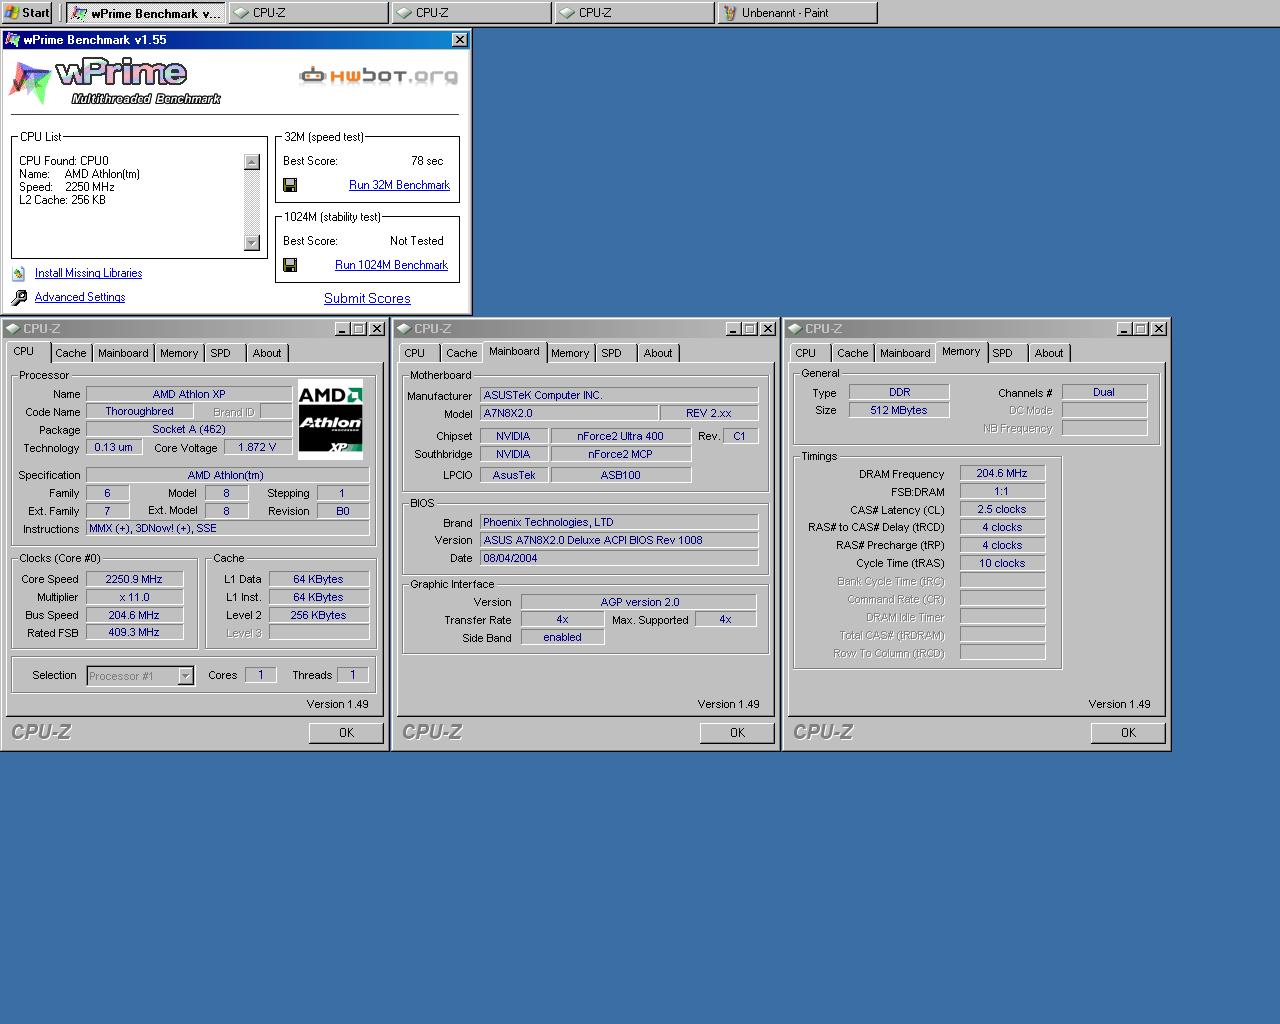Click the memory Size value 512 MBytes
Viewport: 1280px width, 1024px height.
pos(899,410)
